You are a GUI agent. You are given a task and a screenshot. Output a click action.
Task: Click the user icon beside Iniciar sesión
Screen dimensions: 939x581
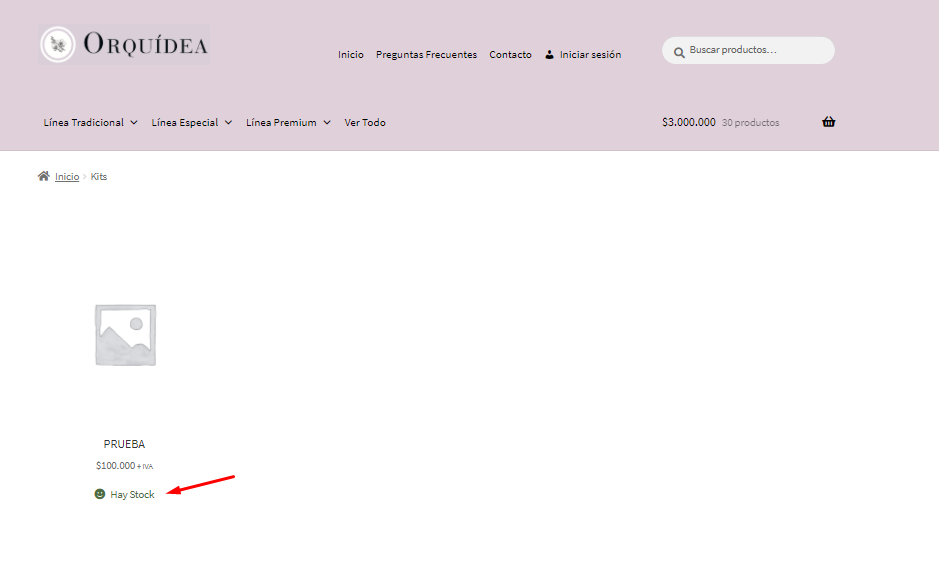(x=549, y=55)
